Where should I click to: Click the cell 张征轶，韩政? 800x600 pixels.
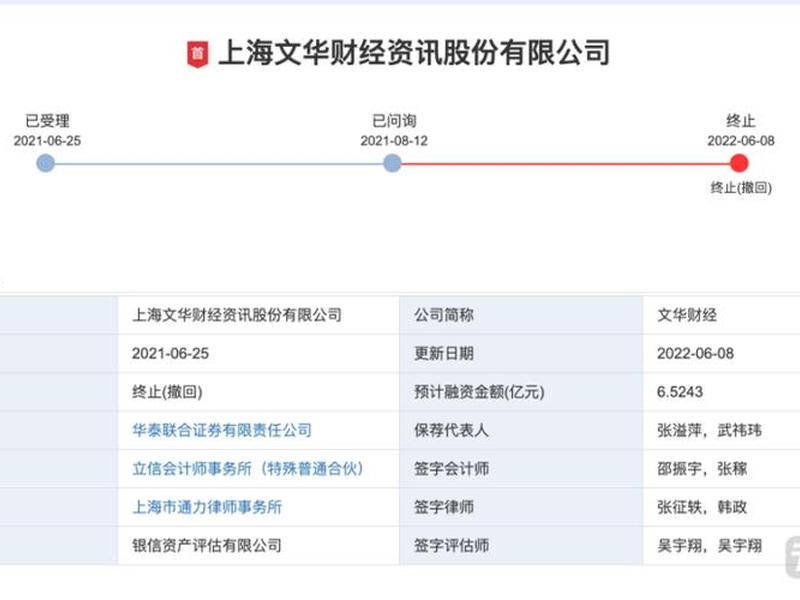(721, 507)
